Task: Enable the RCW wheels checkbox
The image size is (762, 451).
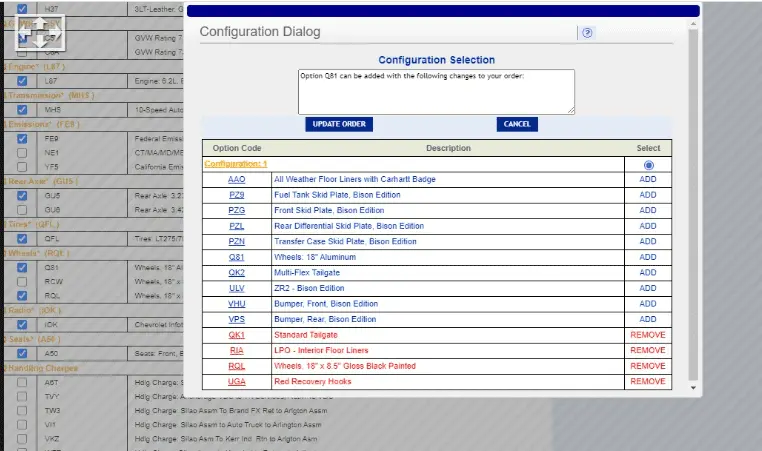Action: pyautogui.click(x=22, y=282)
